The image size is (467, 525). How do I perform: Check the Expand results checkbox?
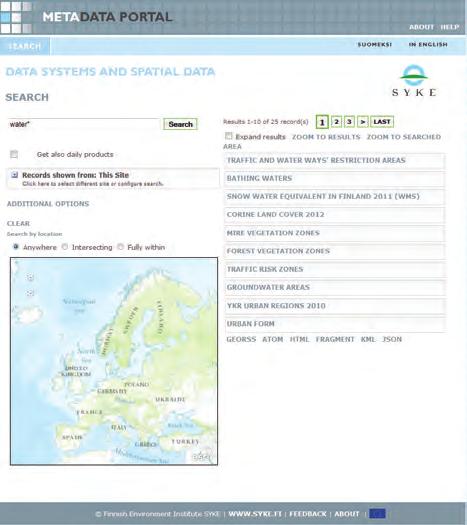pos(229,136)
